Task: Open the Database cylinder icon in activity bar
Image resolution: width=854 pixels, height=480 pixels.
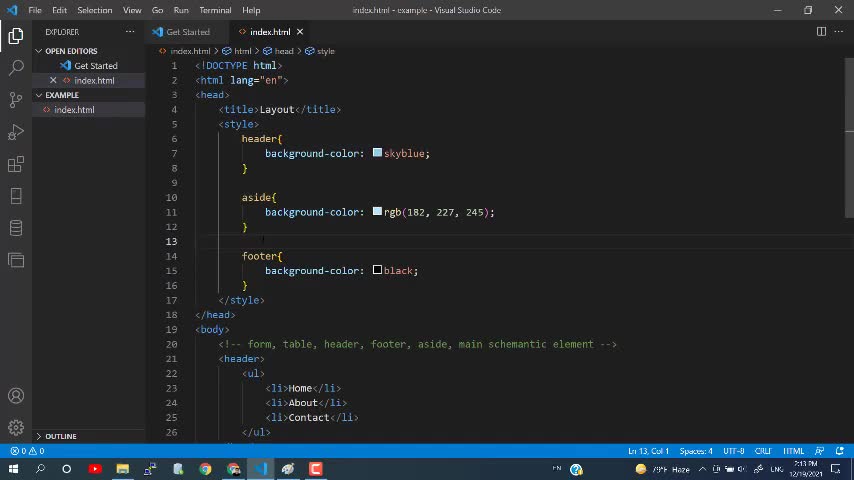Action: click(16, 228)
